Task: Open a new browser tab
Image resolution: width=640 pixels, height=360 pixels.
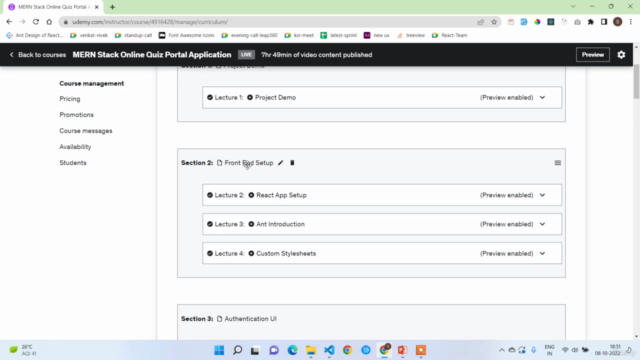Action: pos(112,7)
